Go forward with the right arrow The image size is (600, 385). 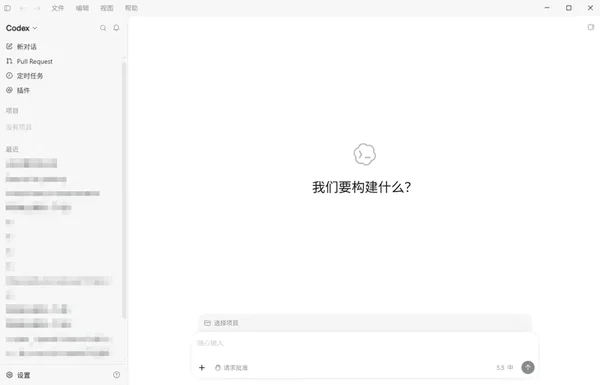[37, 8]
